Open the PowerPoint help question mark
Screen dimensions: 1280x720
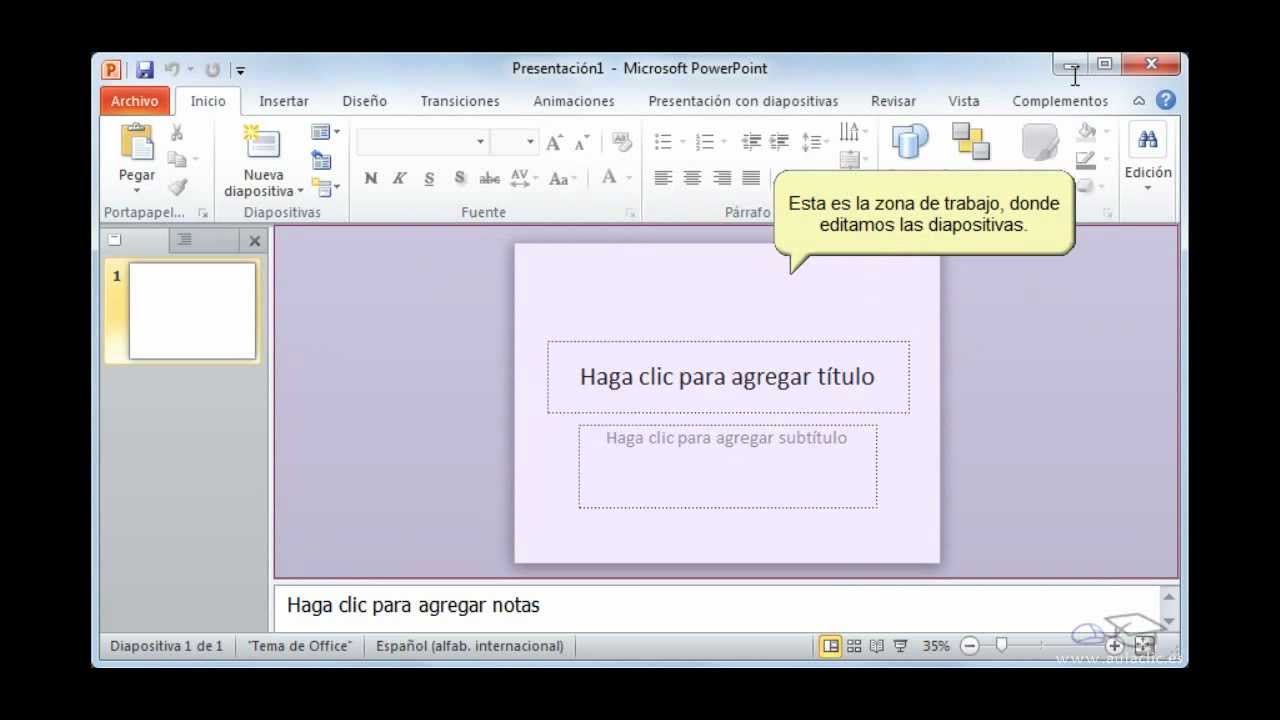pos(1166,100)
